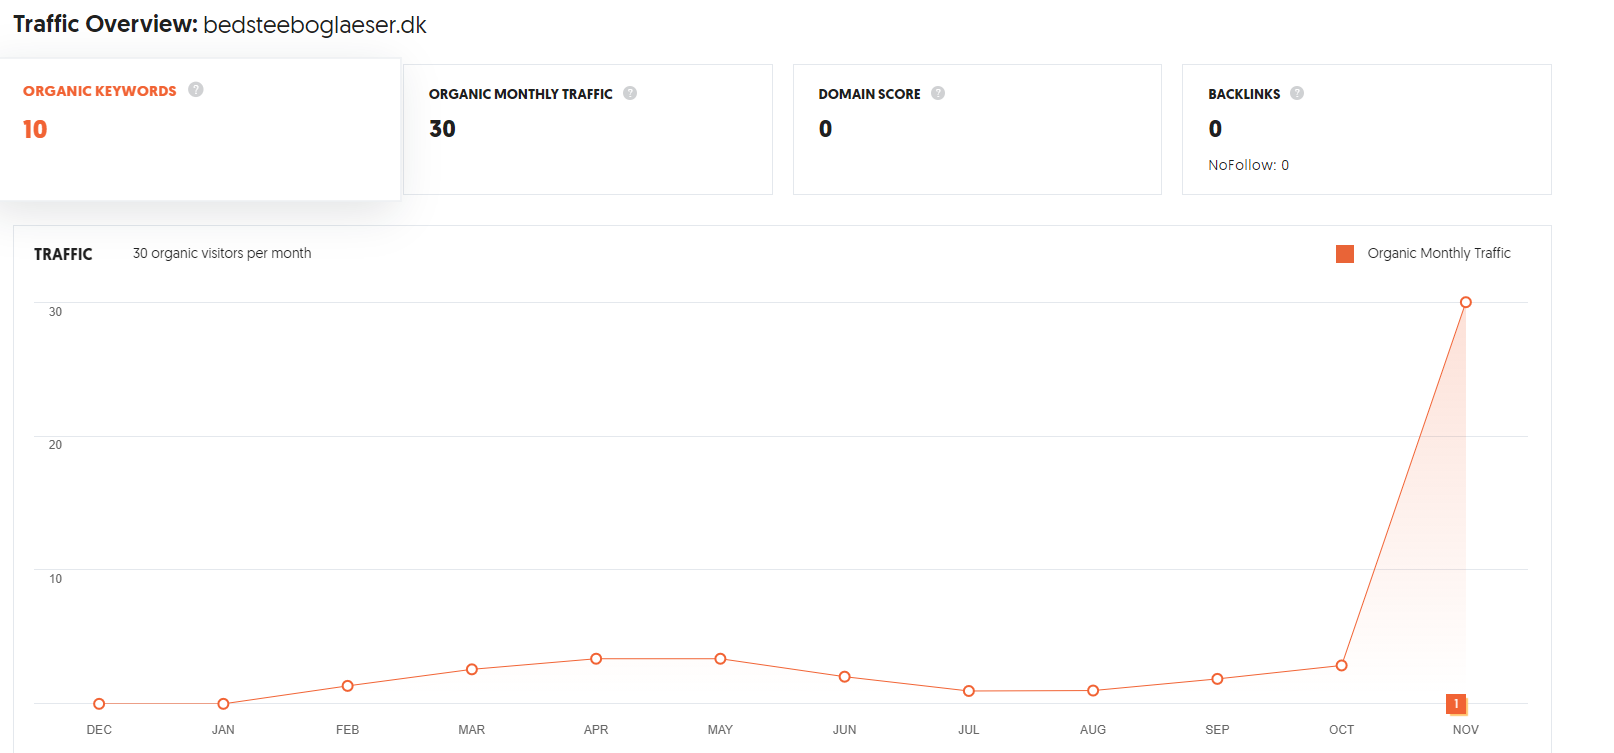This screenshot has height=753, width=1614.
Task: Open help tooltip for Organic Monthly Traffic
Action: coord(630,93)
